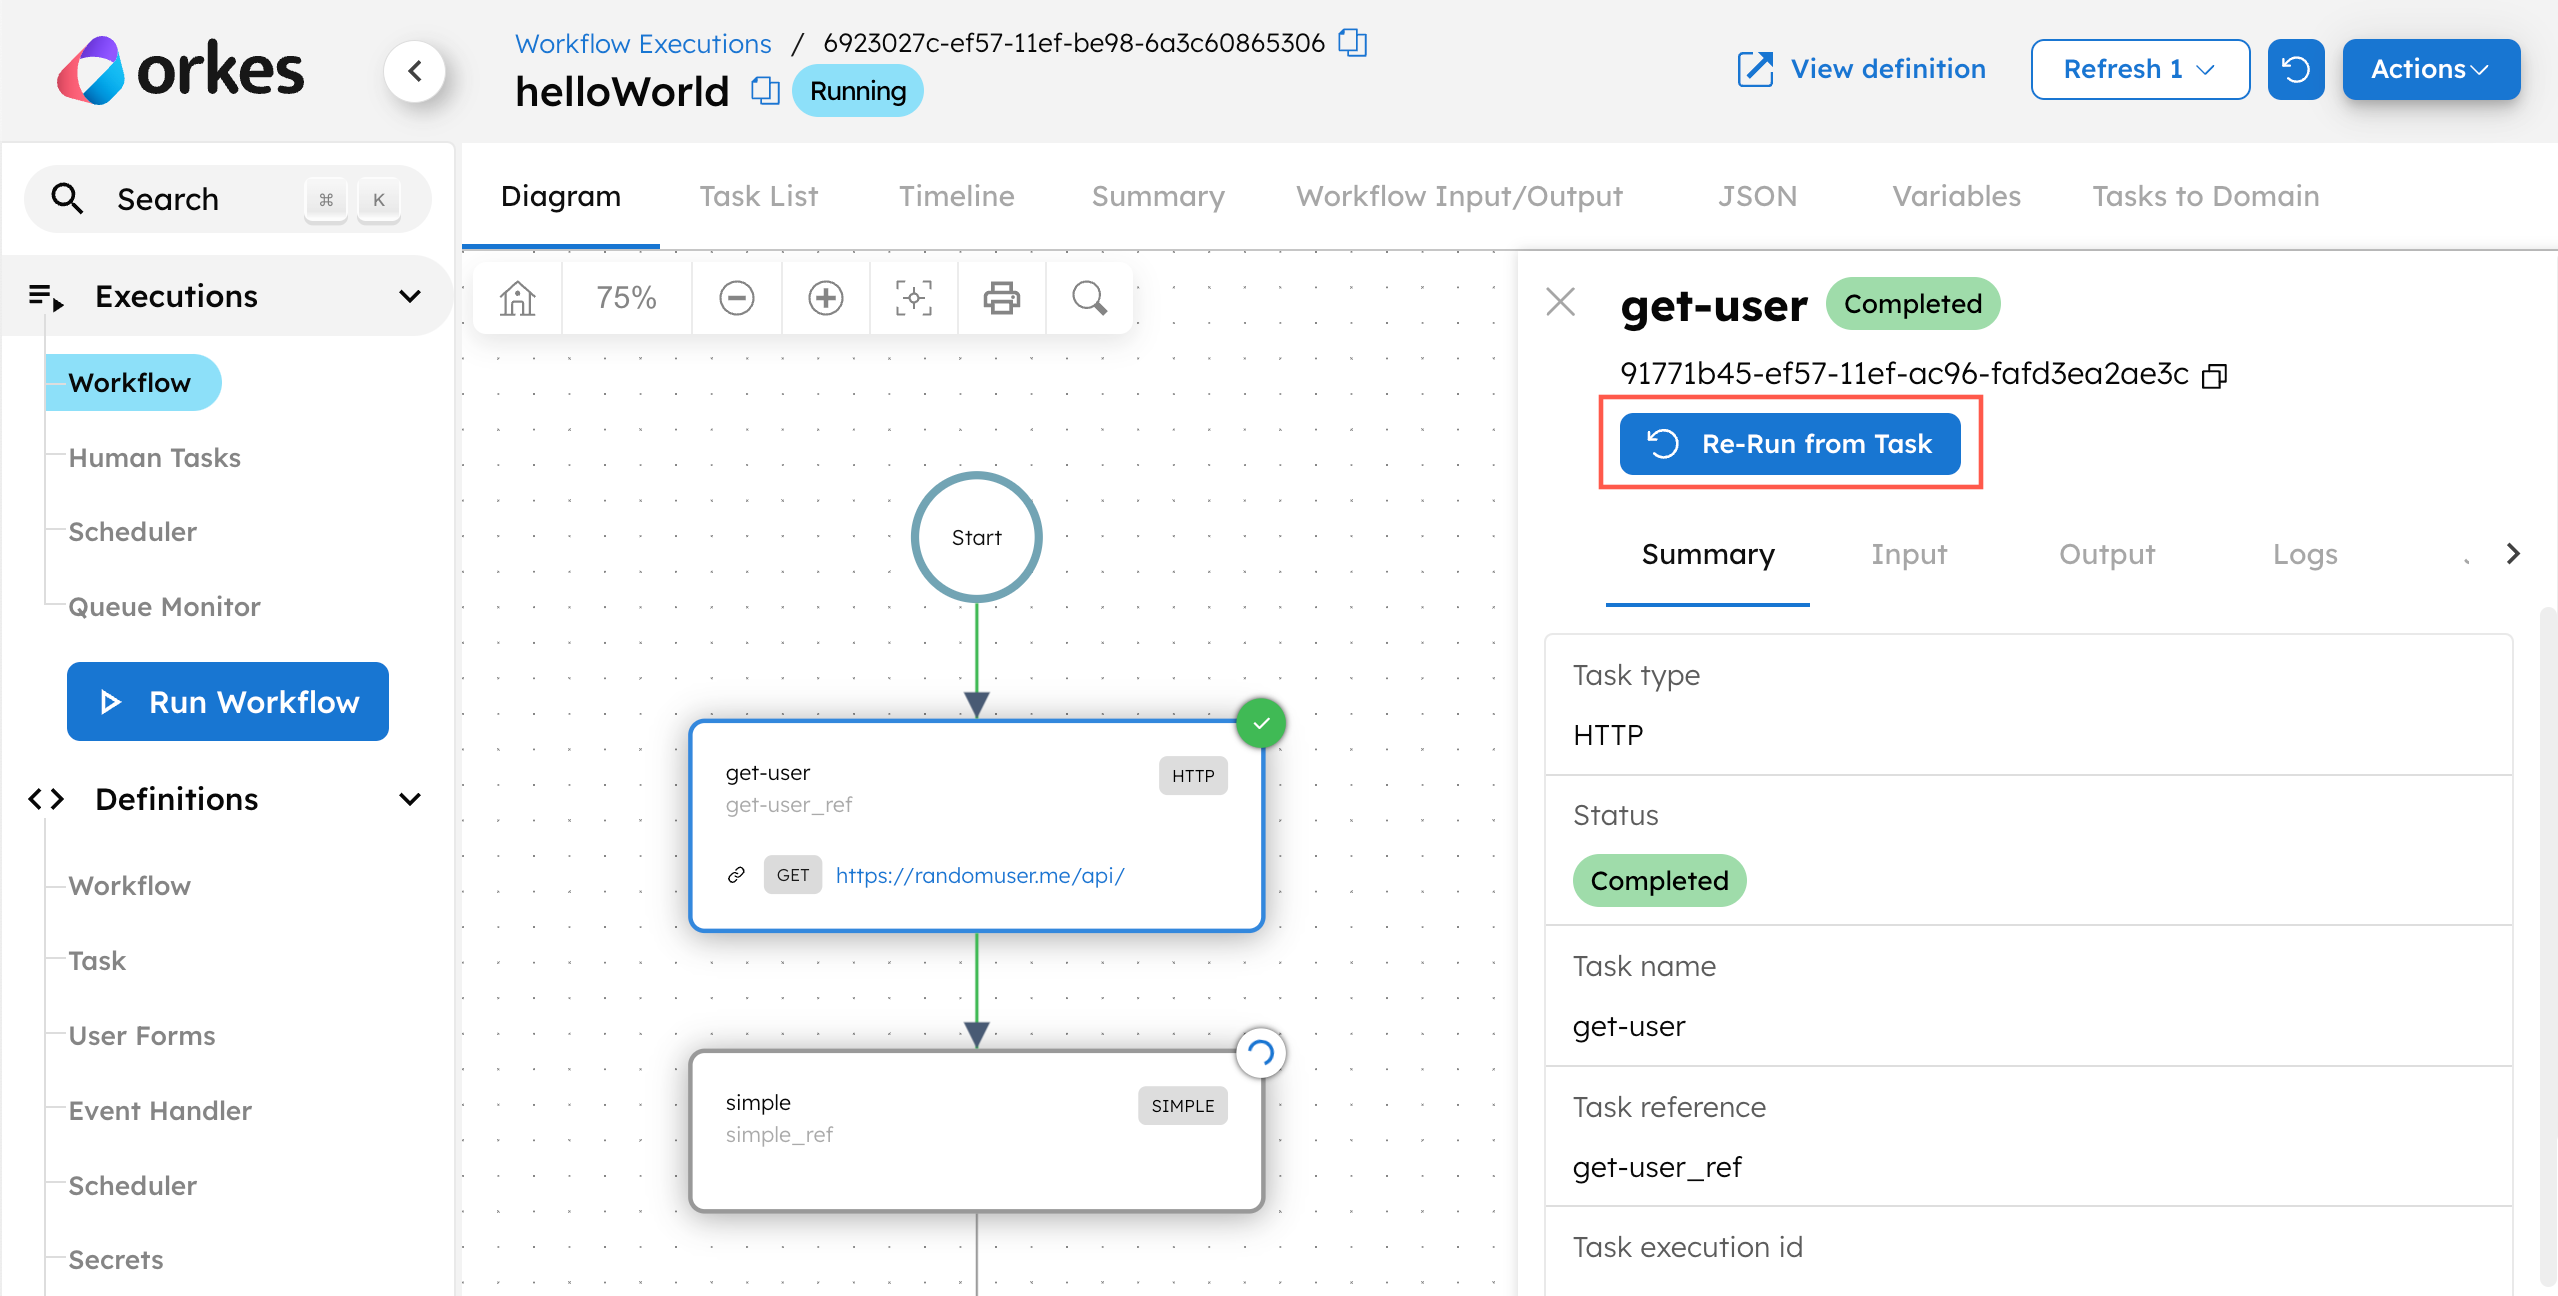
Task: Click the Orkes logo
Action: tap(180, 70)
